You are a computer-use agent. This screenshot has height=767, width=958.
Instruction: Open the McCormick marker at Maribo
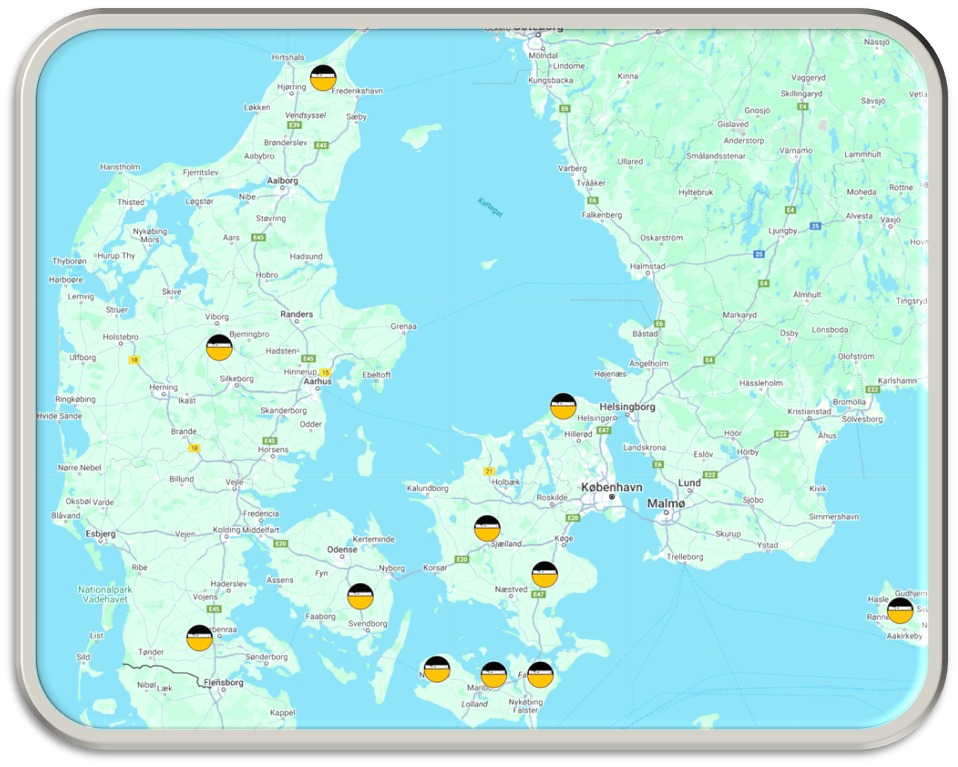[494, 675]
